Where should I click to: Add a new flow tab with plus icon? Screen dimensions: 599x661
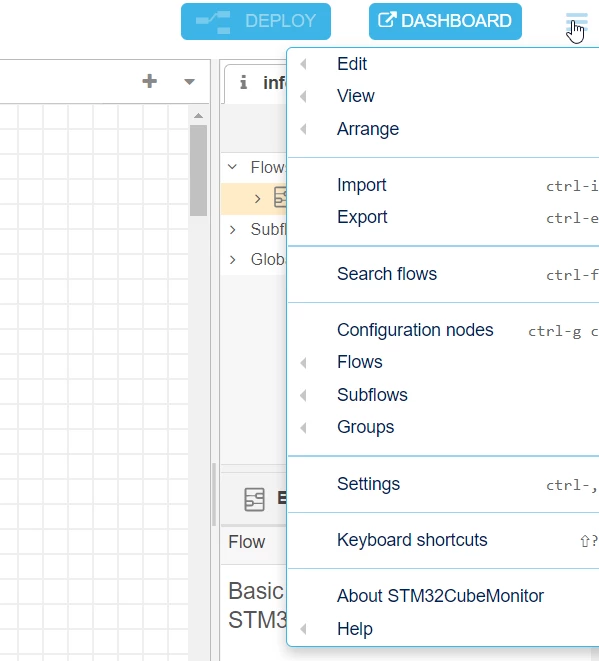pos(150,81)
